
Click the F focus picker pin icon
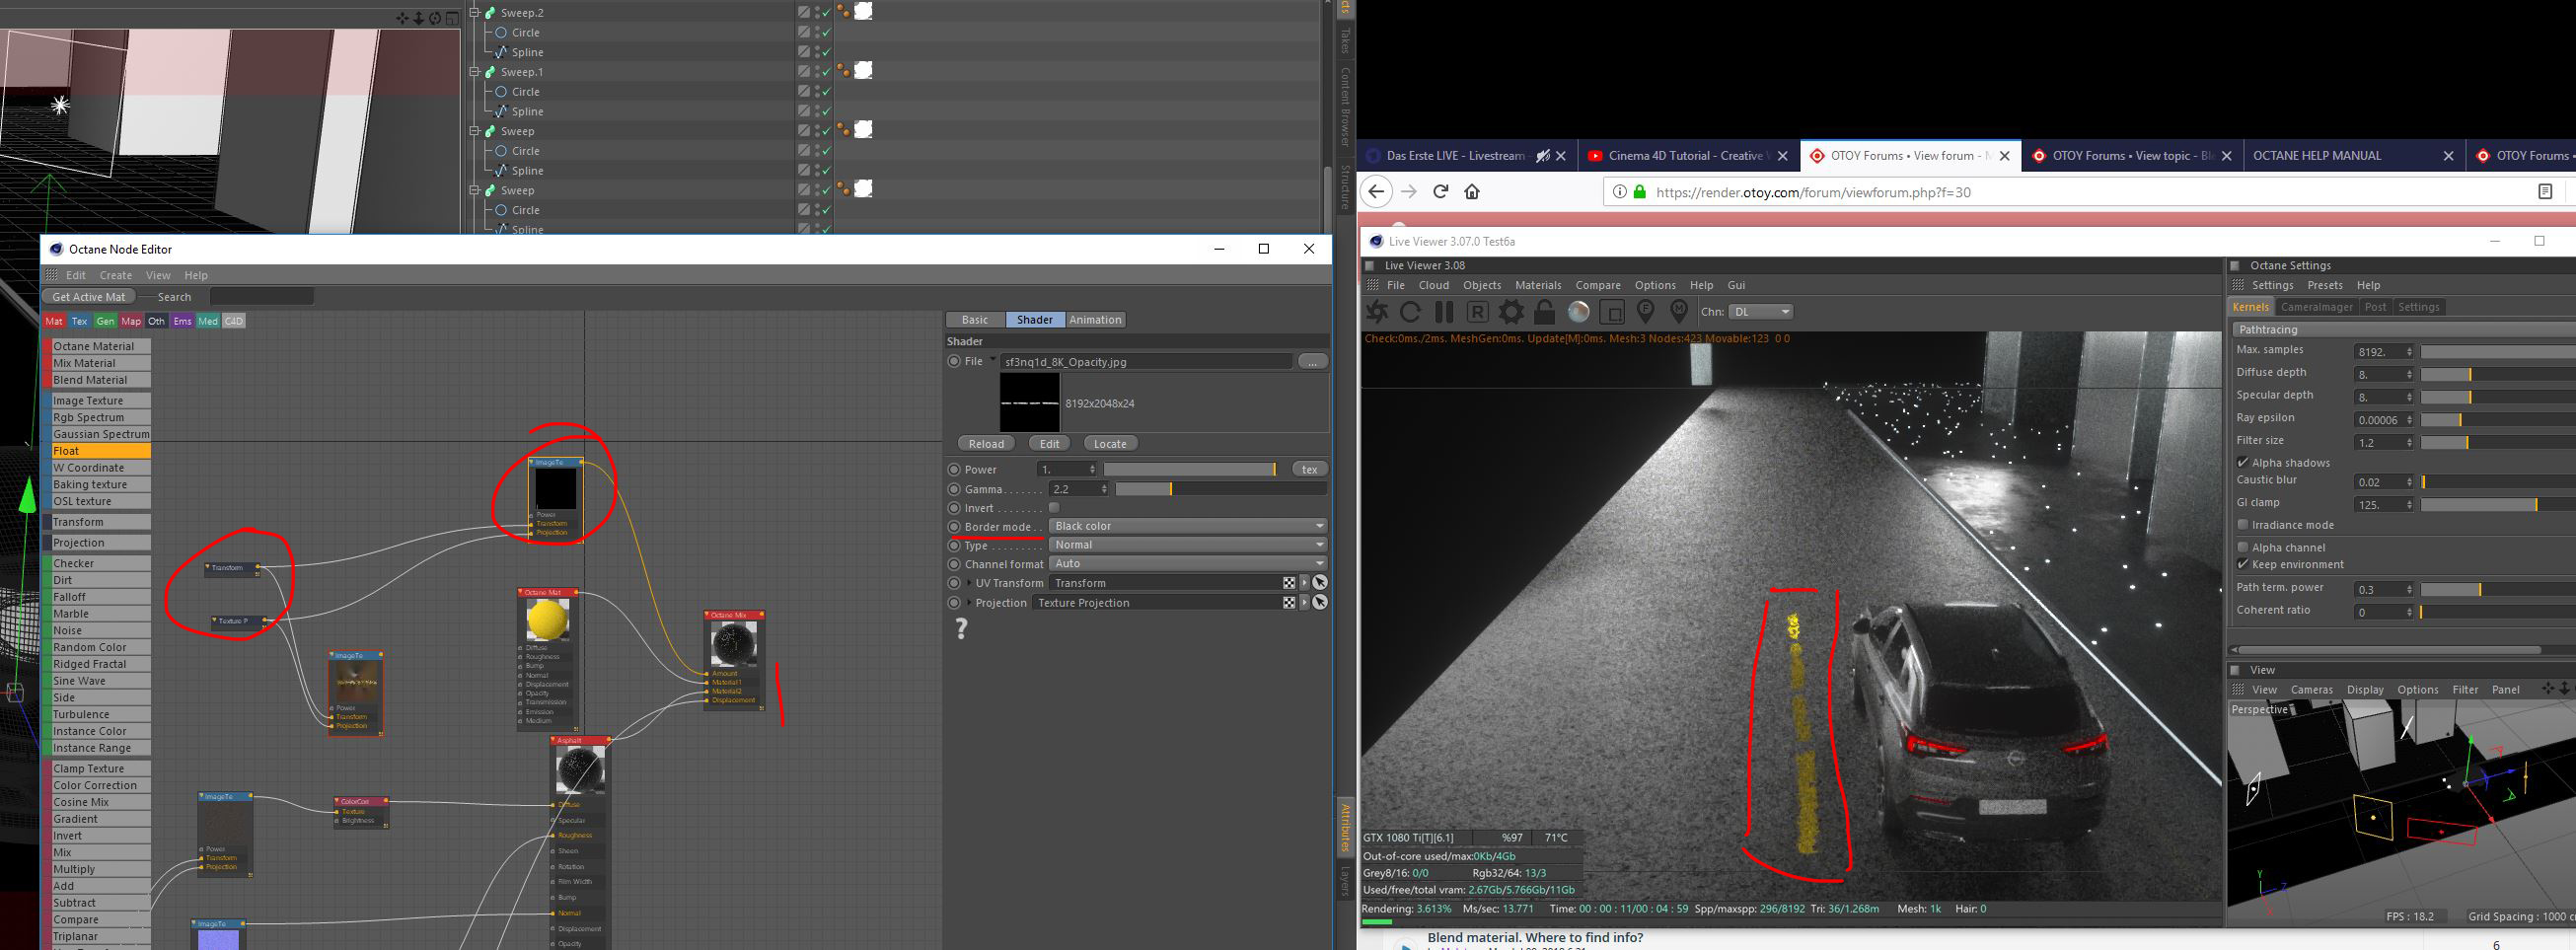pos(1646,312)
